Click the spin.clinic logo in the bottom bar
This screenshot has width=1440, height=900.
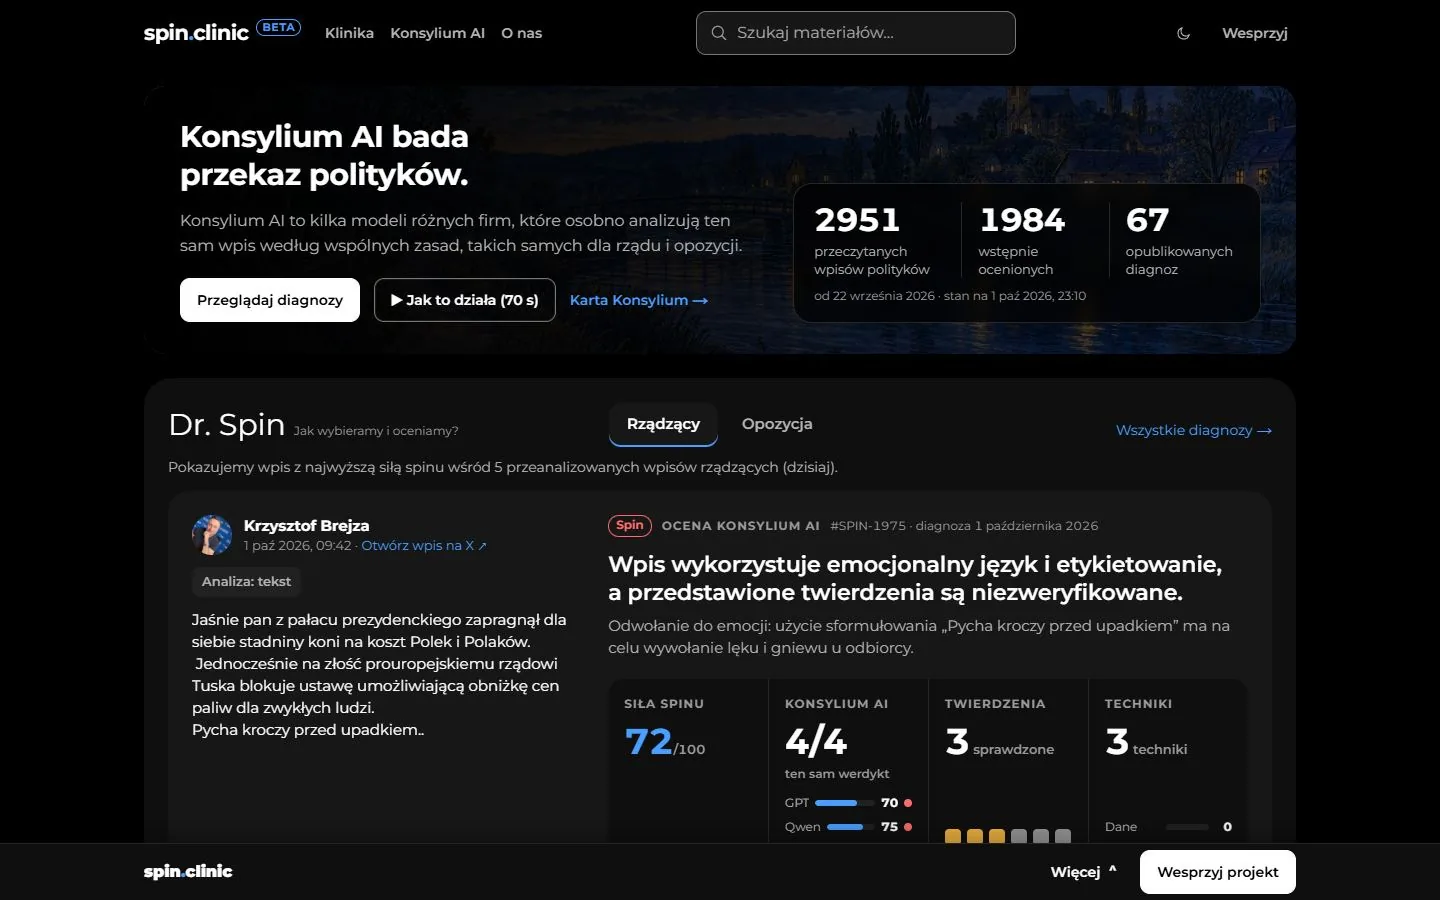click(188, 872)
